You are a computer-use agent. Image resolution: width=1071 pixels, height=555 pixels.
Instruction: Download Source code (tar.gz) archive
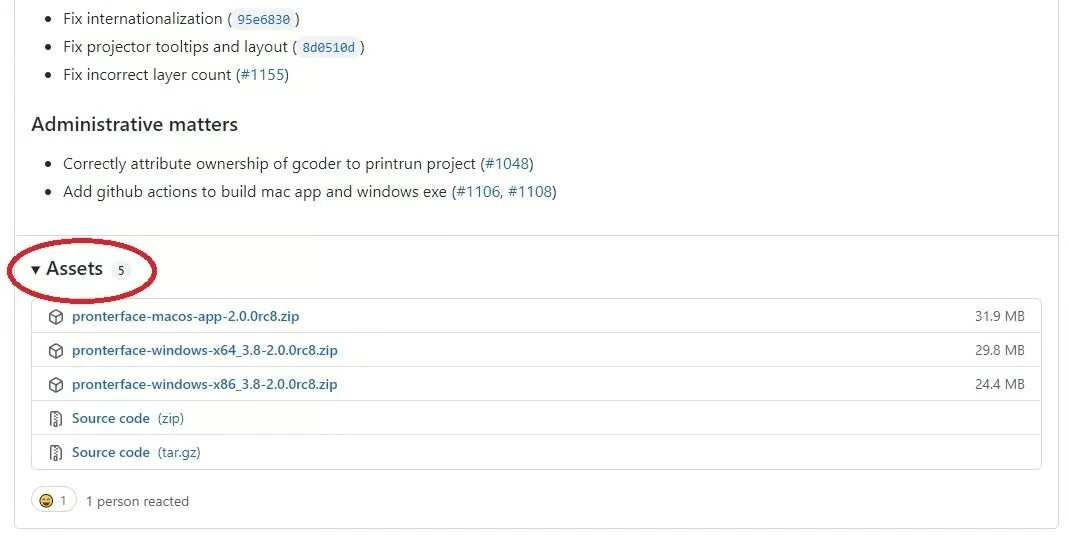pos(111,453)
